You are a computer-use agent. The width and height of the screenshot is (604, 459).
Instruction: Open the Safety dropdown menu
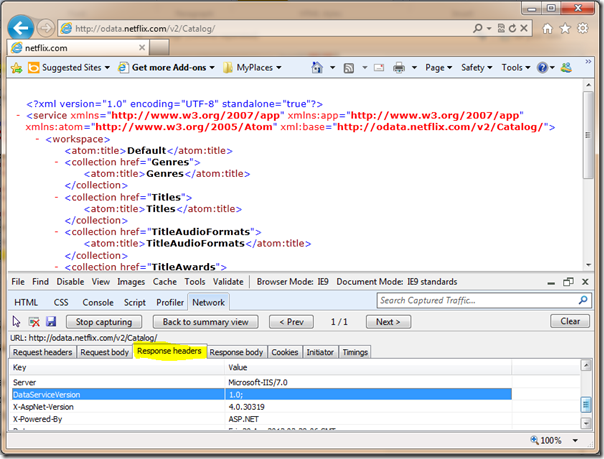(476, 68)
